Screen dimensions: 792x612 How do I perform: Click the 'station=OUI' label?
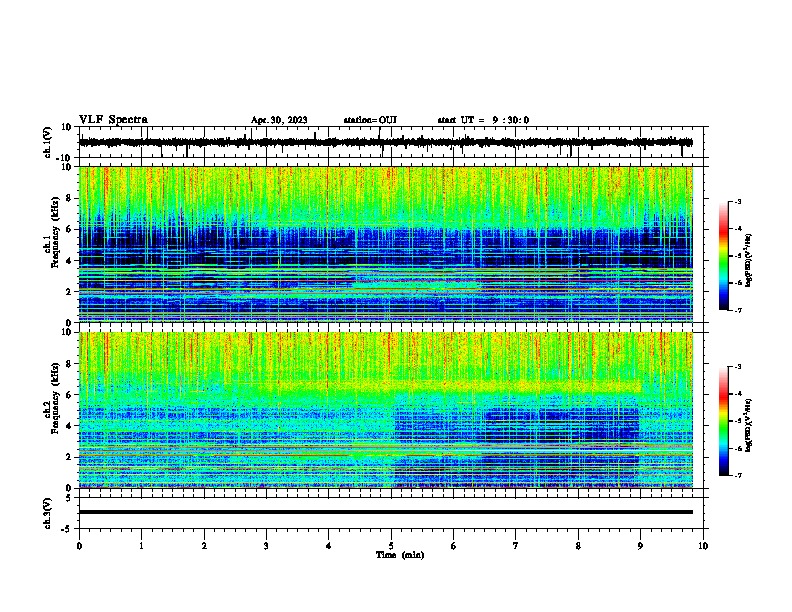(370, 120)
